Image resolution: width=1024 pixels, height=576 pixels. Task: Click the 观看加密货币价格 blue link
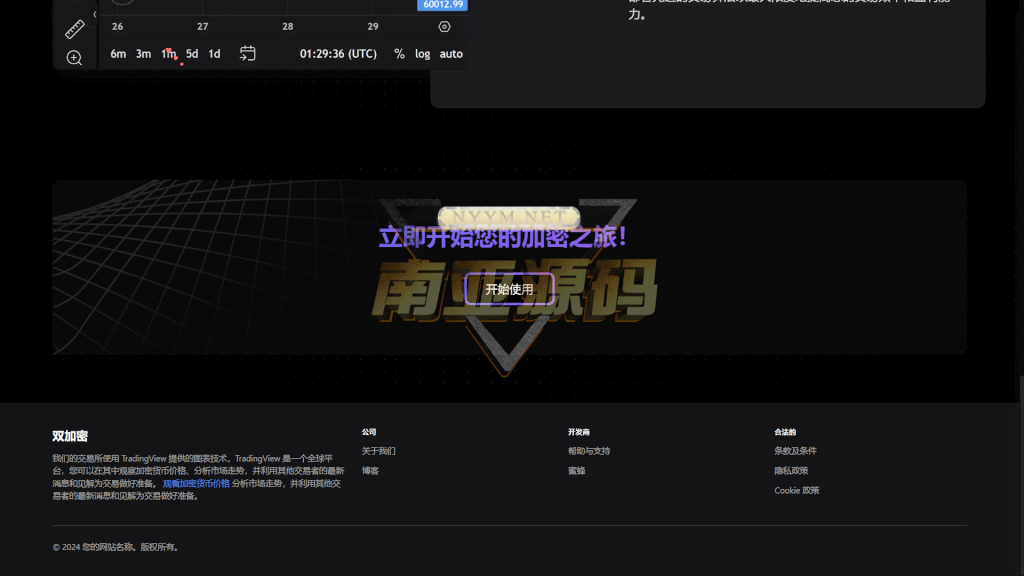[196, 483]
